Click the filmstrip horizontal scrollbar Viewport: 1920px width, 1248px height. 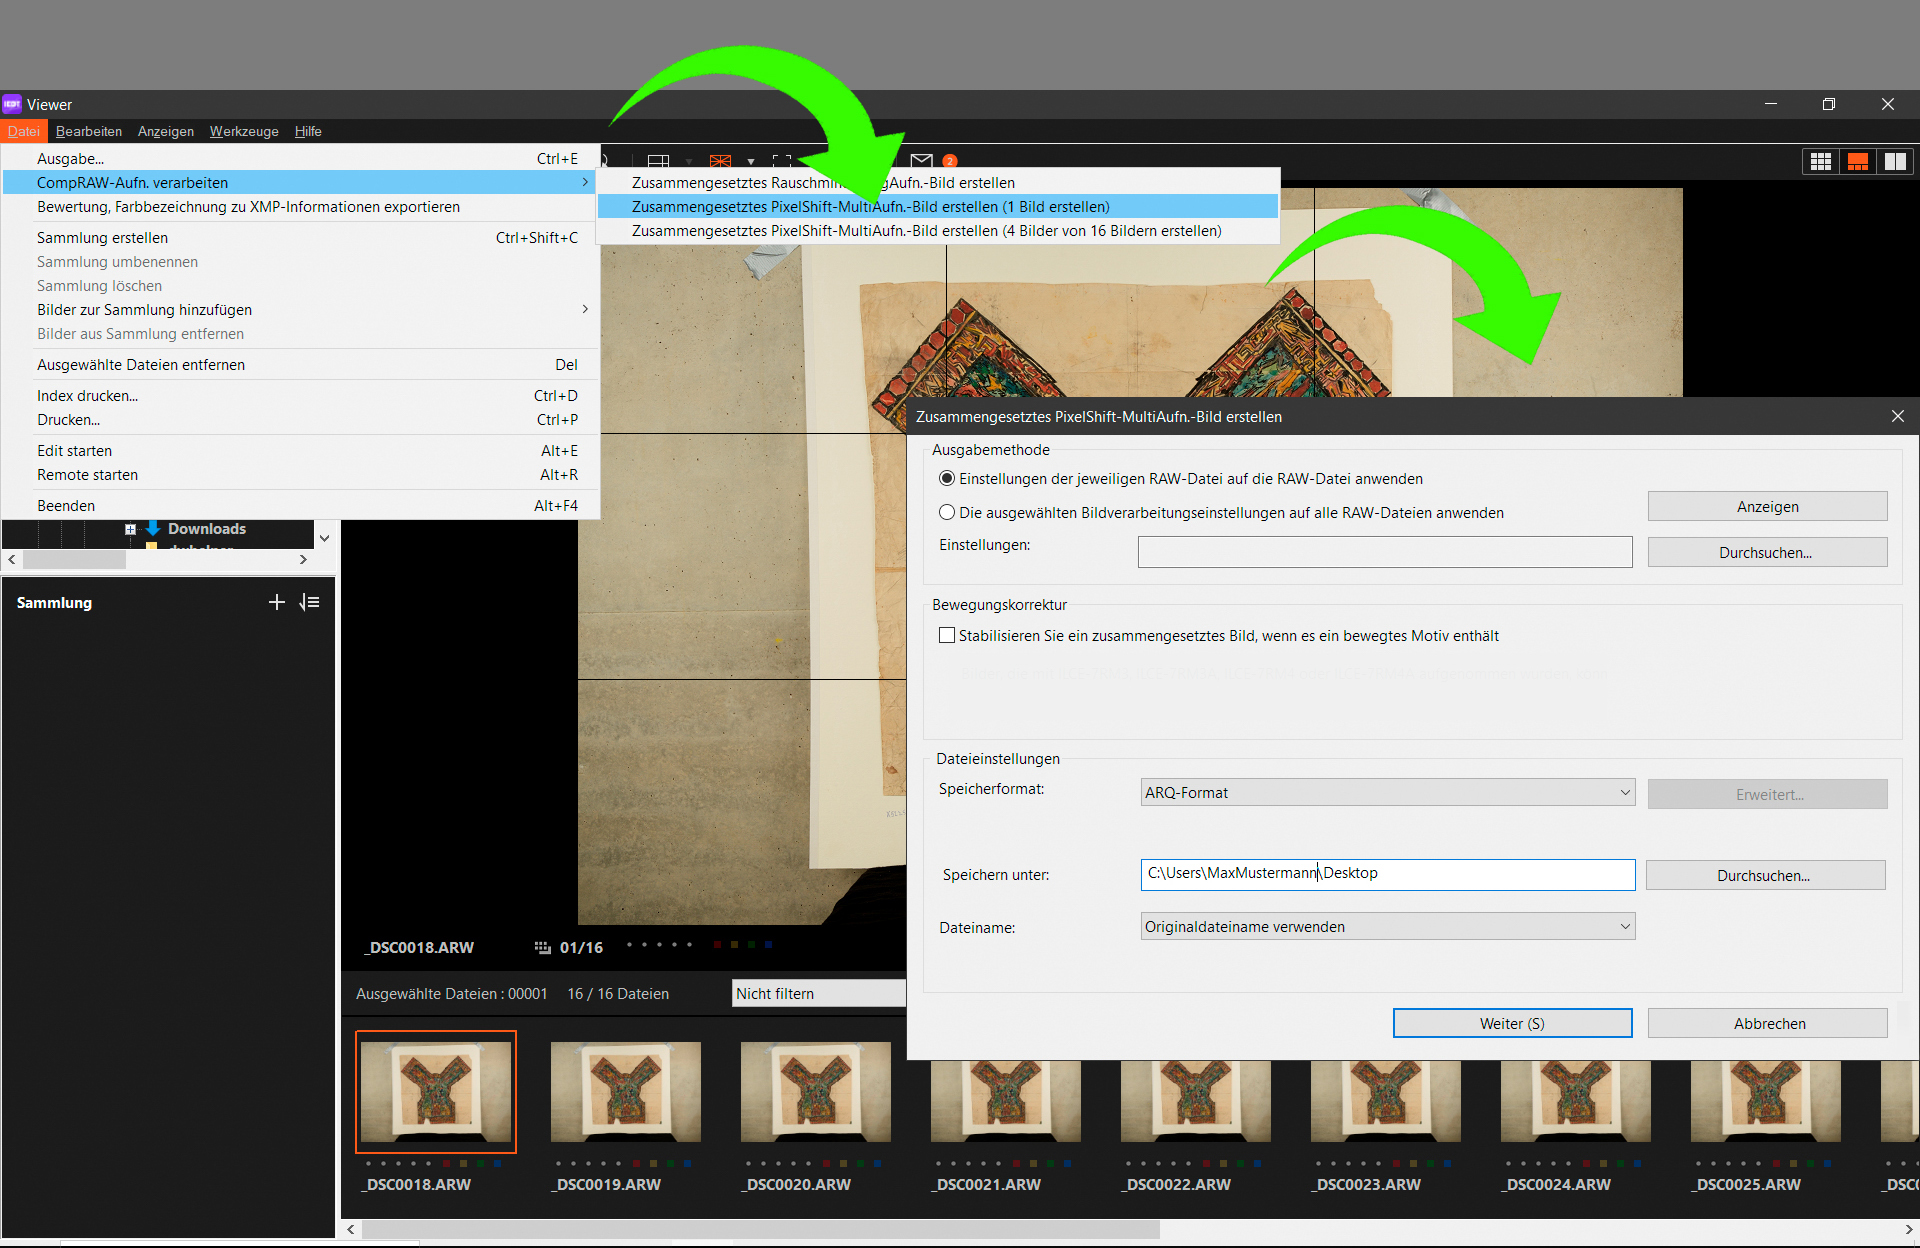pos(760,1229)
